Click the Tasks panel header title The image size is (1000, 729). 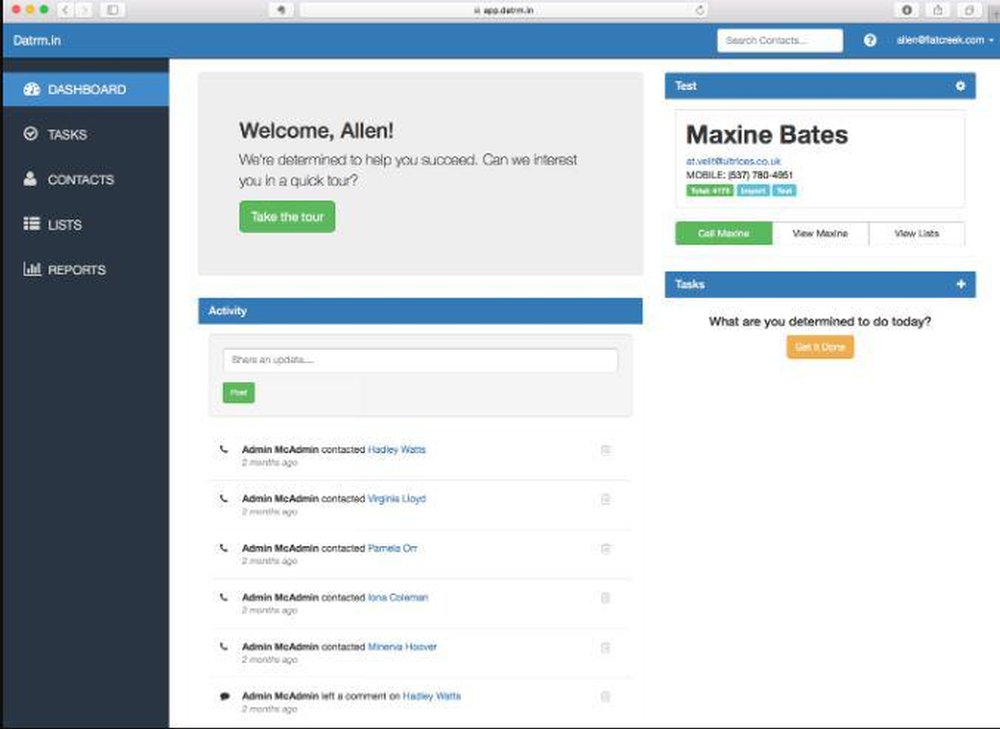(x=689, y=284)
